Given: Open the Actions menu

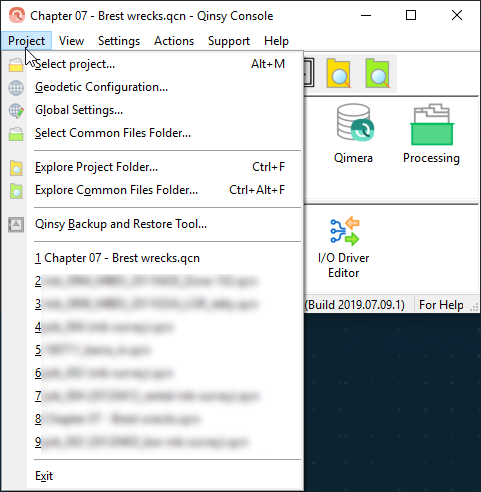Looking at the screenshot, I should pos(174,41).
